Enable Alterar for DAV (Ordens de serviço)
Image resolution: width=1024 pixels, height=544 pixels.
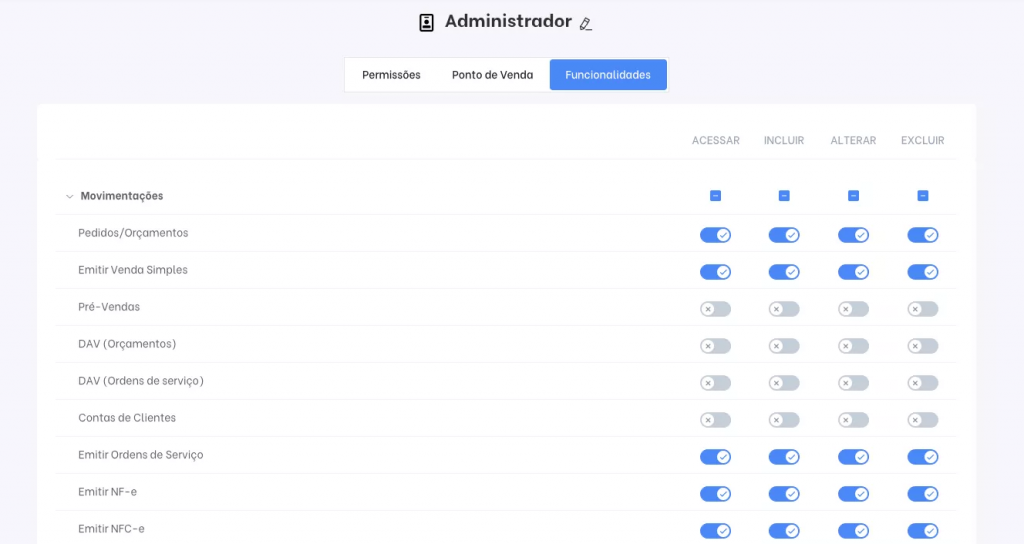coord(853,383)
